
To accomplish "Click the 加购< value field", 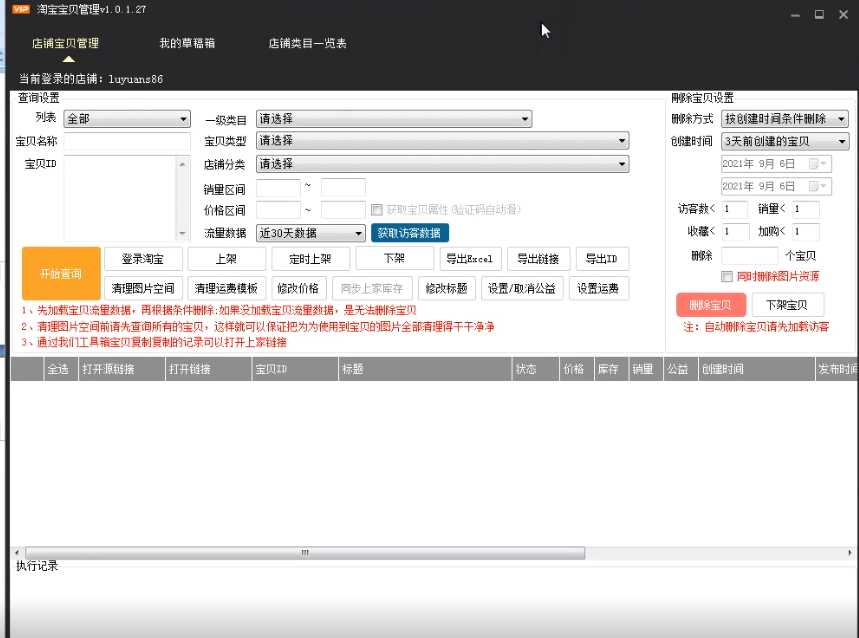I will click(x=806, y=232).
